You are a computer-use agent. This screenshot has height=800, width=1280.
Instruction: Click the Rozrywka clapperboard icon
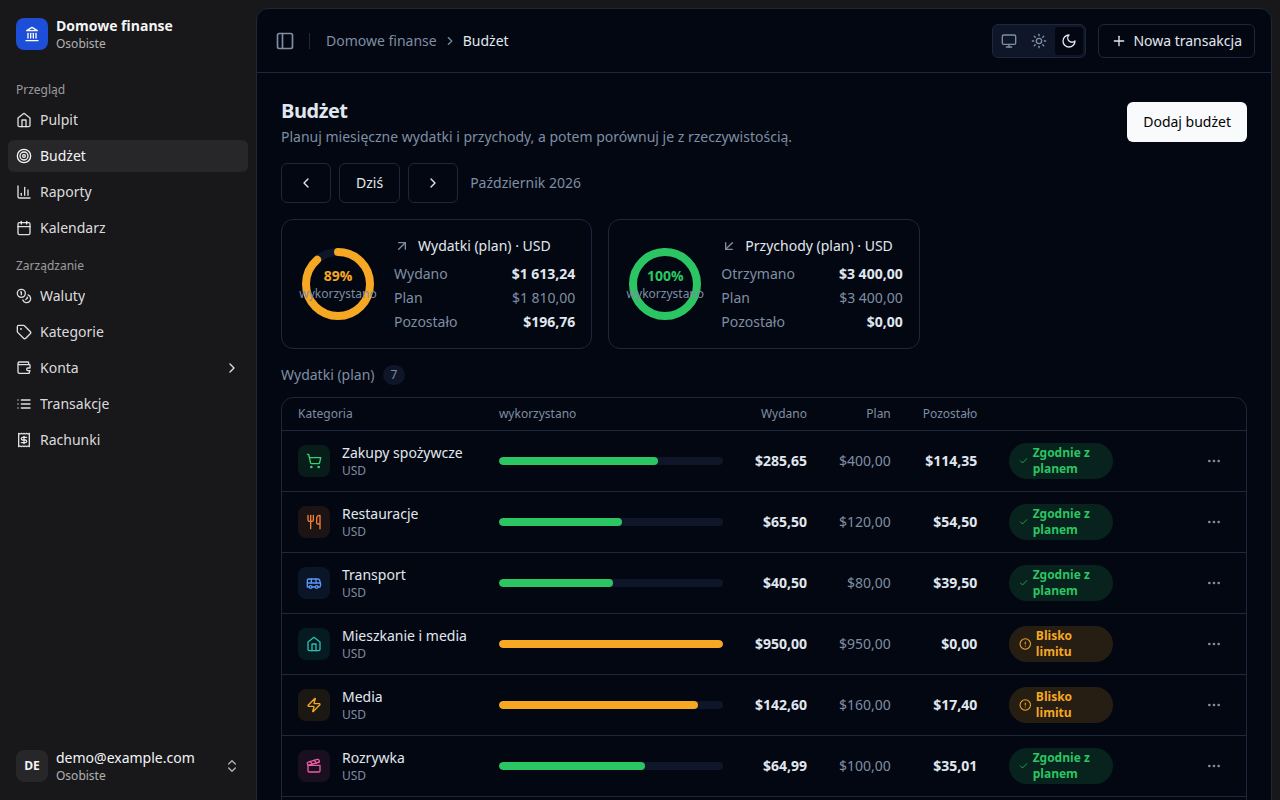click(x=314, y=766)
